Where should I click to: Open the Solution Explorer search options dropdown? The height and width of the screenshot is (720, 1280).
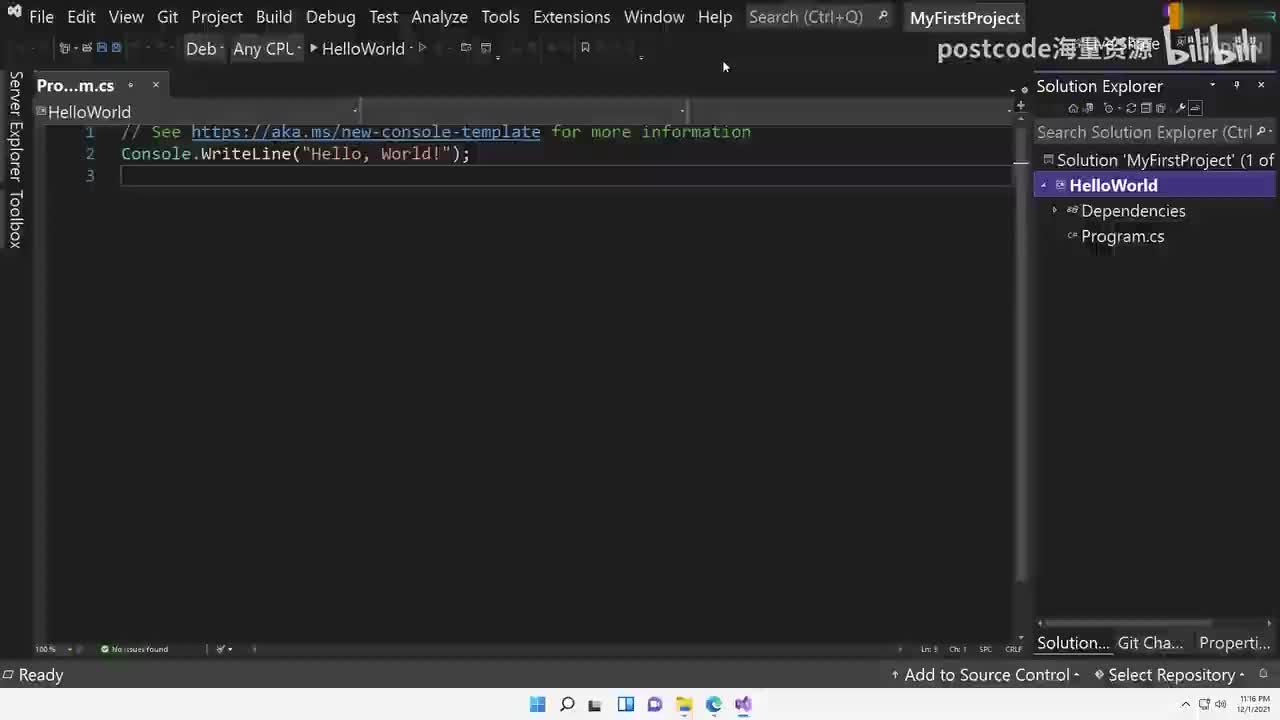[1268, 132]
